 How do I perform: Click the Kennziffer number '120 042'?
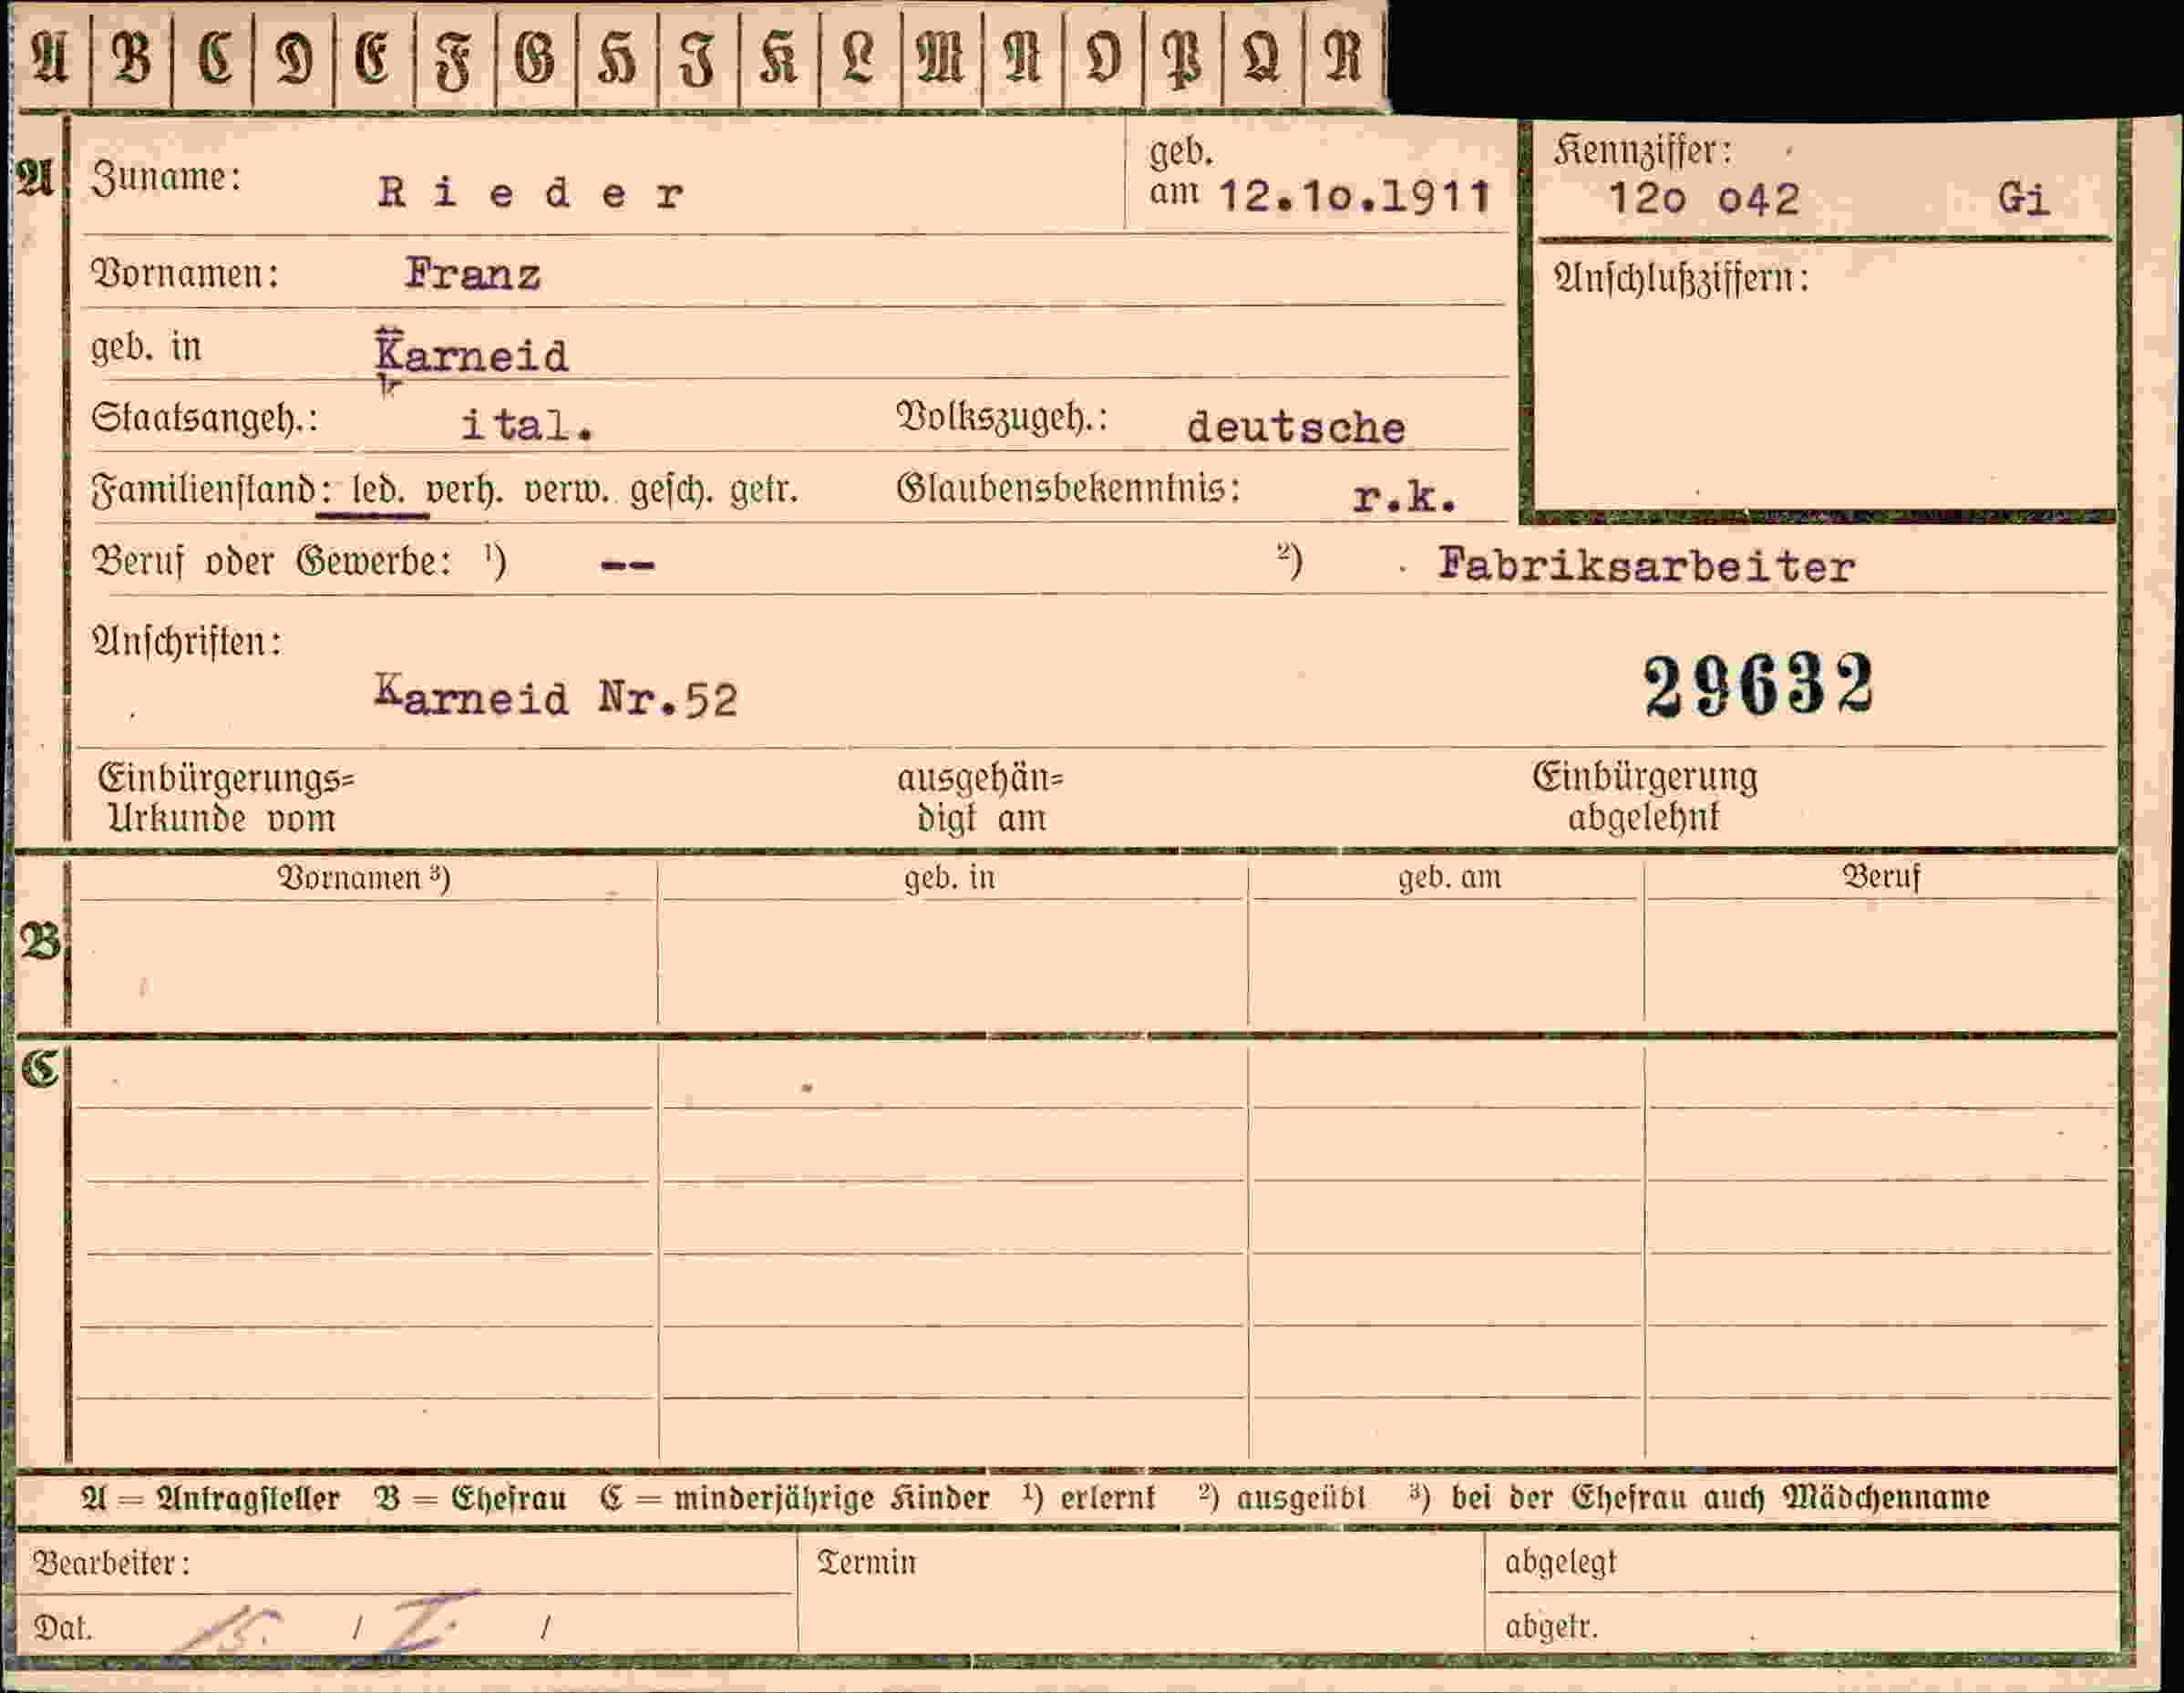[1703, 199]
